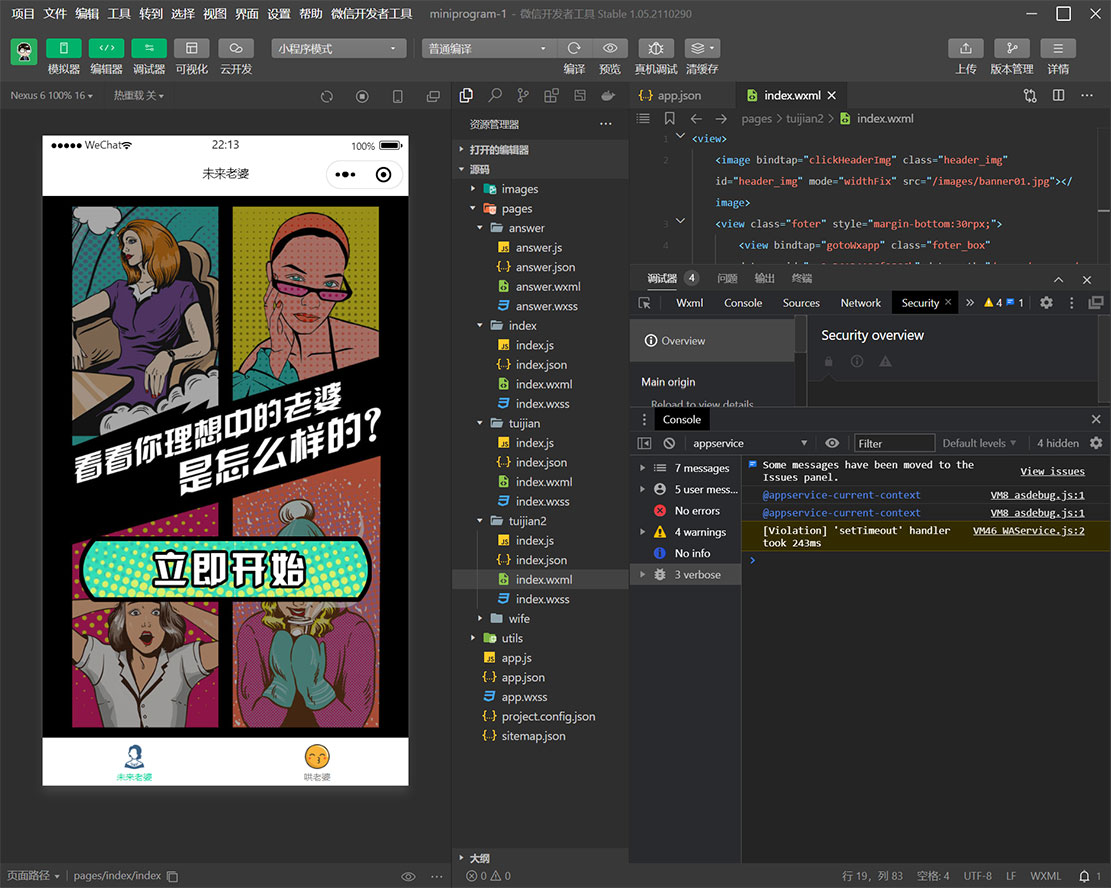Click the compile refresh icon
This screenshot has width=1111, height=888.
coord(574,49)
